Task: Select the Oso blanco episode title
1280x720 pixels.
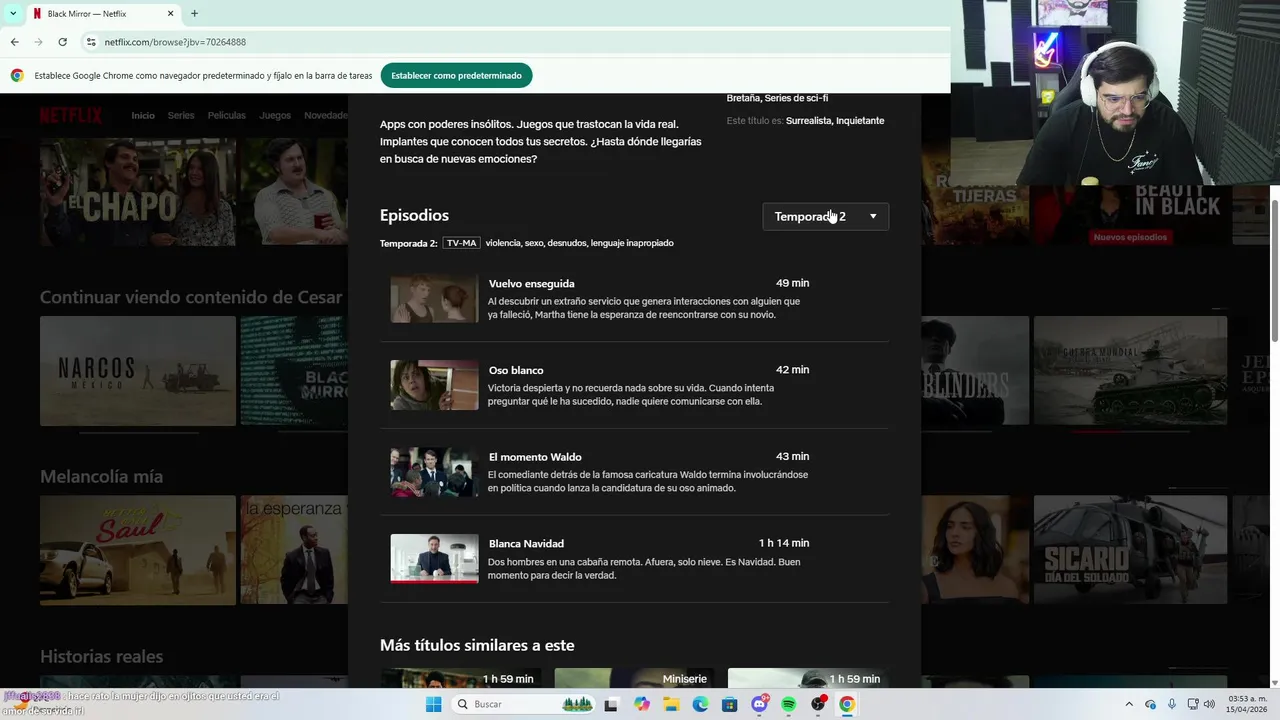Action: pyautogui.click(x=516, y=370)
